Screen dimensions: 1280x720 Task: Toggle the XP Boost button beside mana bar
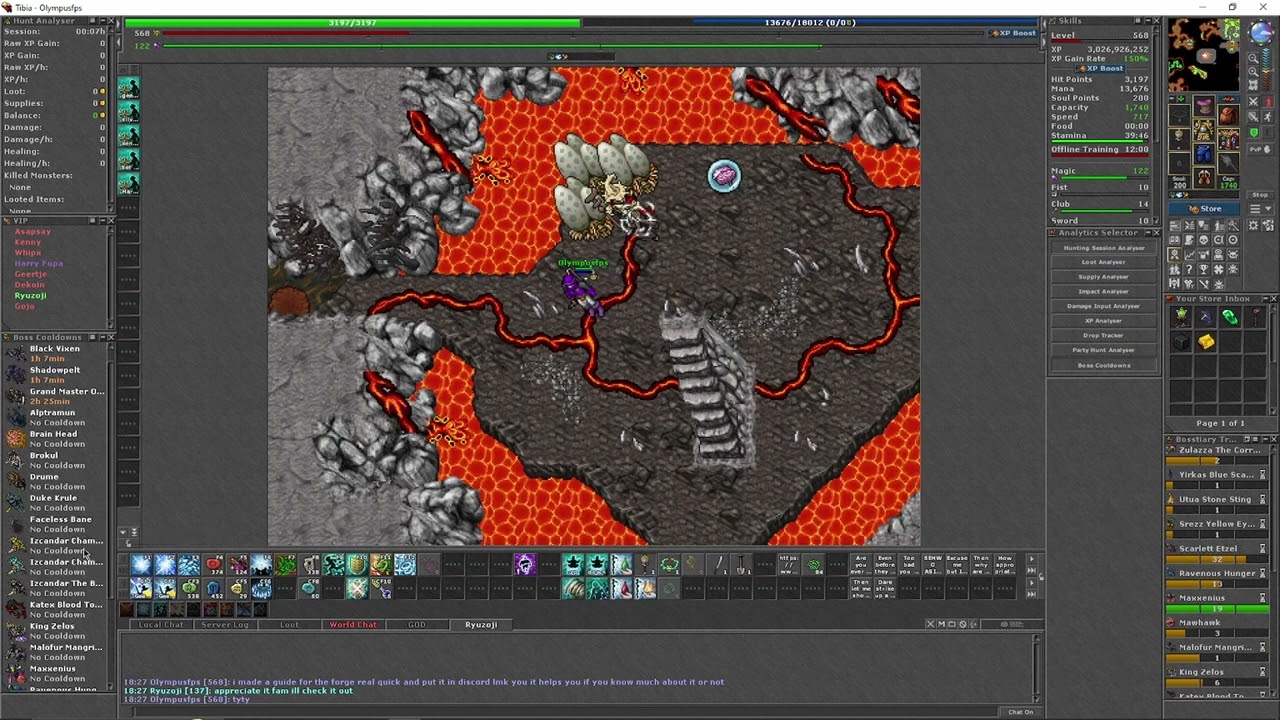pyautogui.click(x=1015, y=33)
